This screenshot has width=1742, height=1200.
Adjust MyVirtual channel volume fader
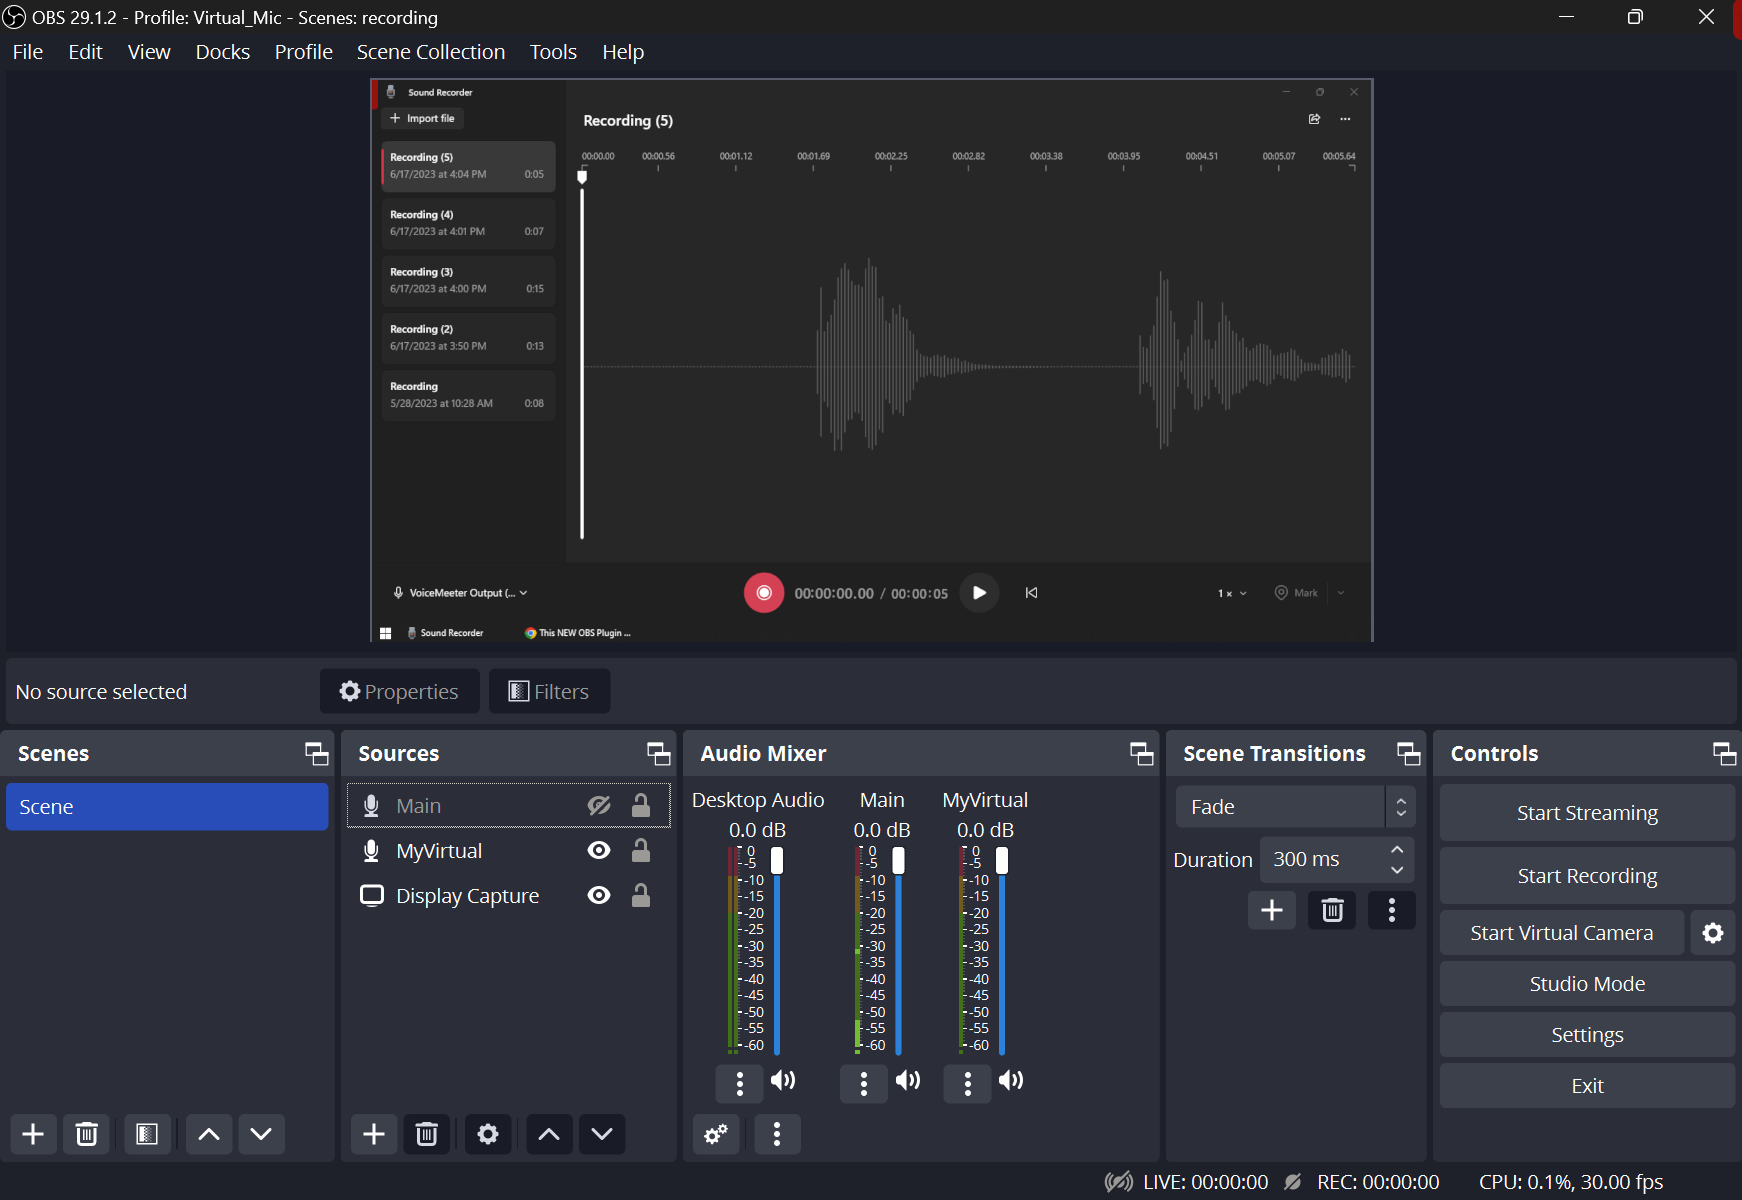point(1002,860)
